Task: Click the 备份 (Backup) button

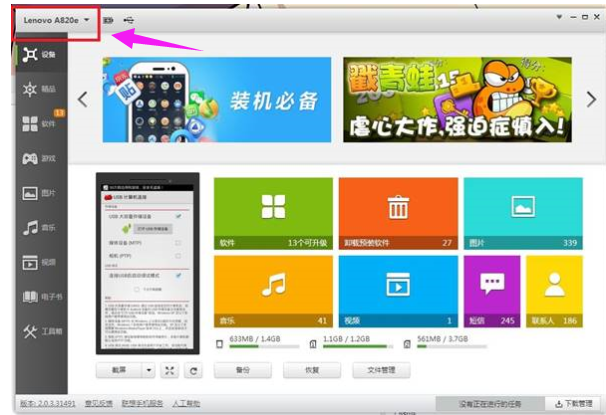Action: (x=243, y=370)
